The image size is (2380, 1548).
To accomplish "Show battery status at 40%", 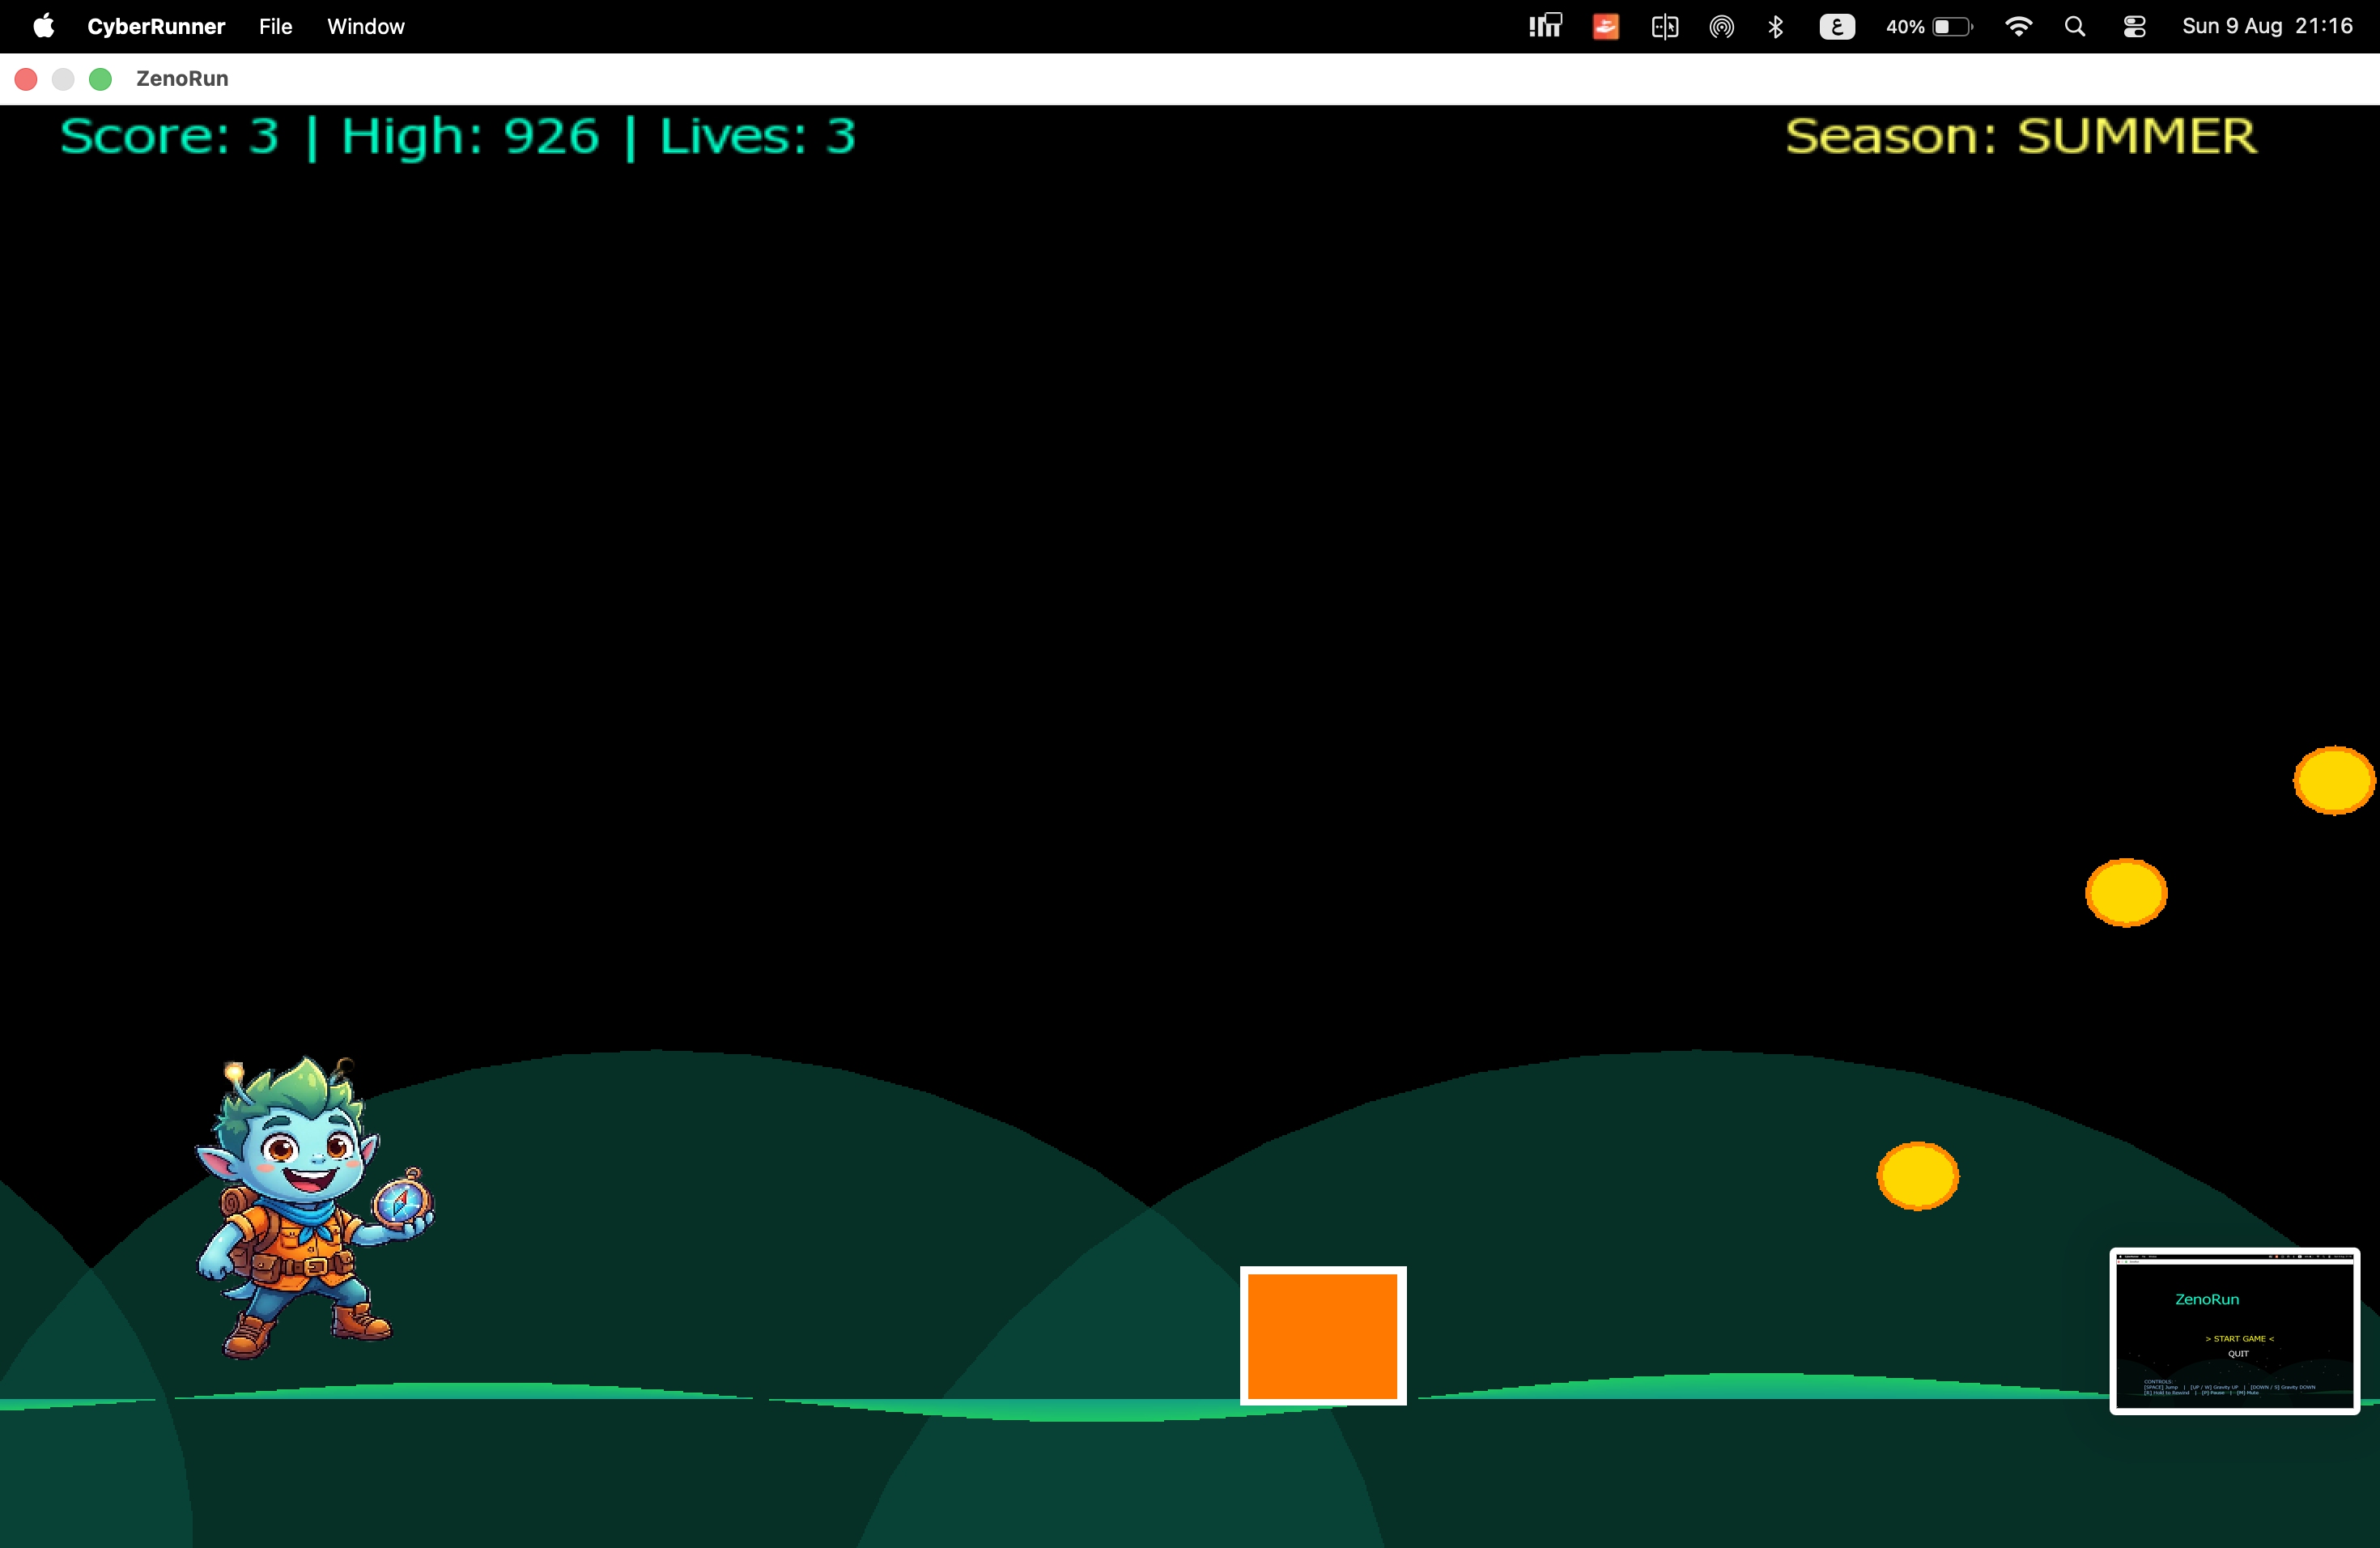I will point(1929,26).
